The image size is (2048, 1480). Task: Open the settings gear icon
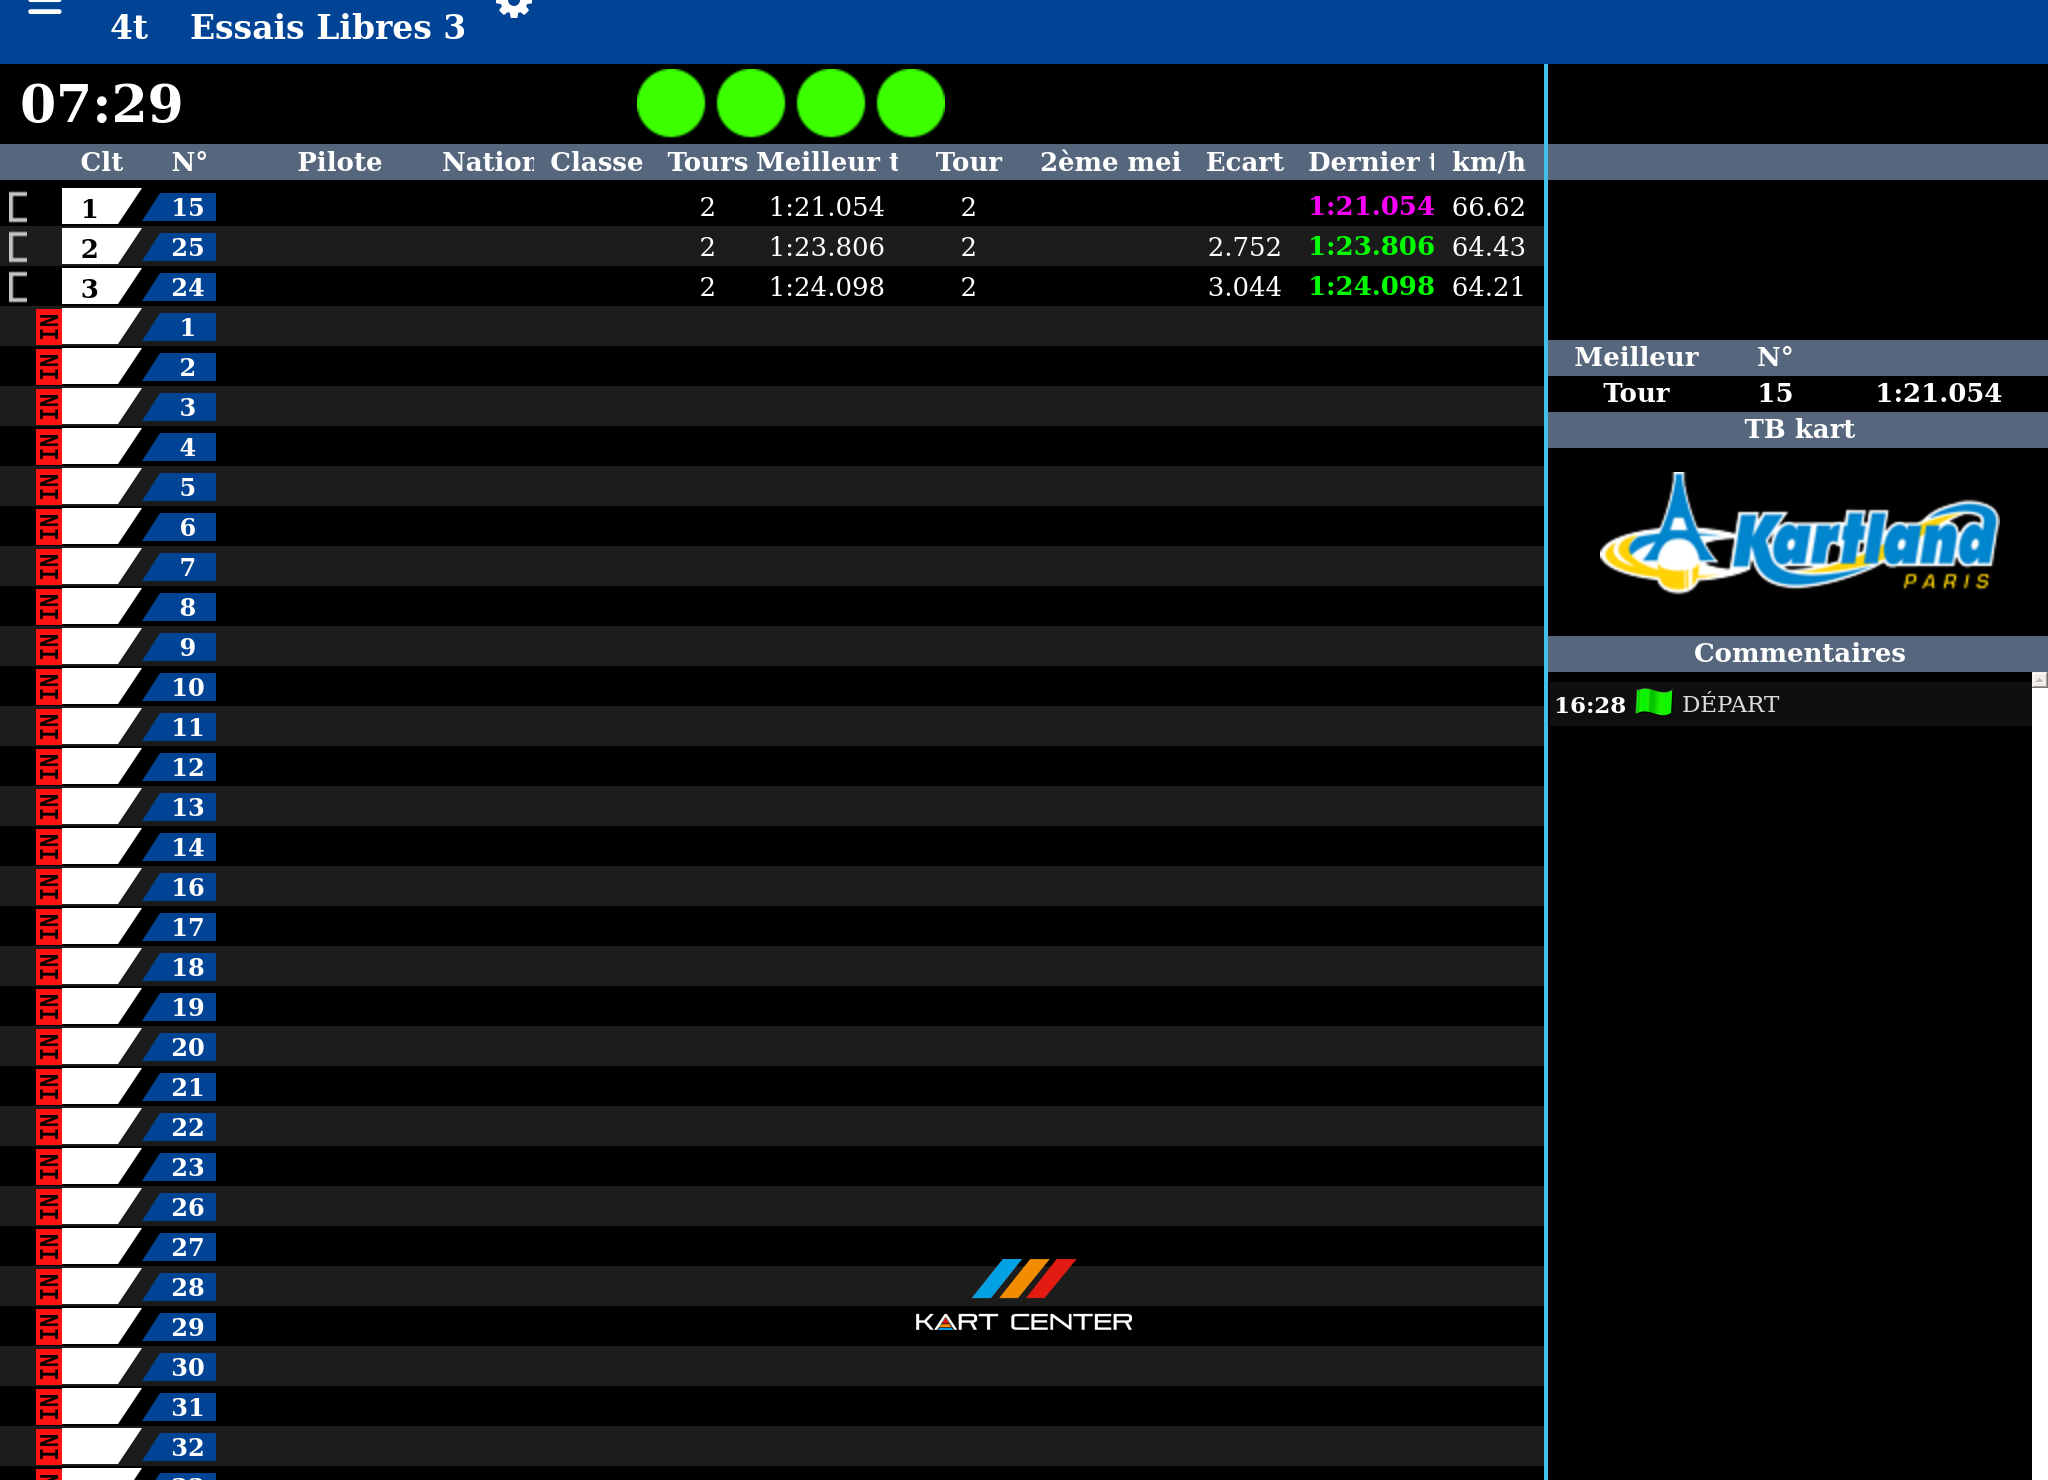[514, 8]
